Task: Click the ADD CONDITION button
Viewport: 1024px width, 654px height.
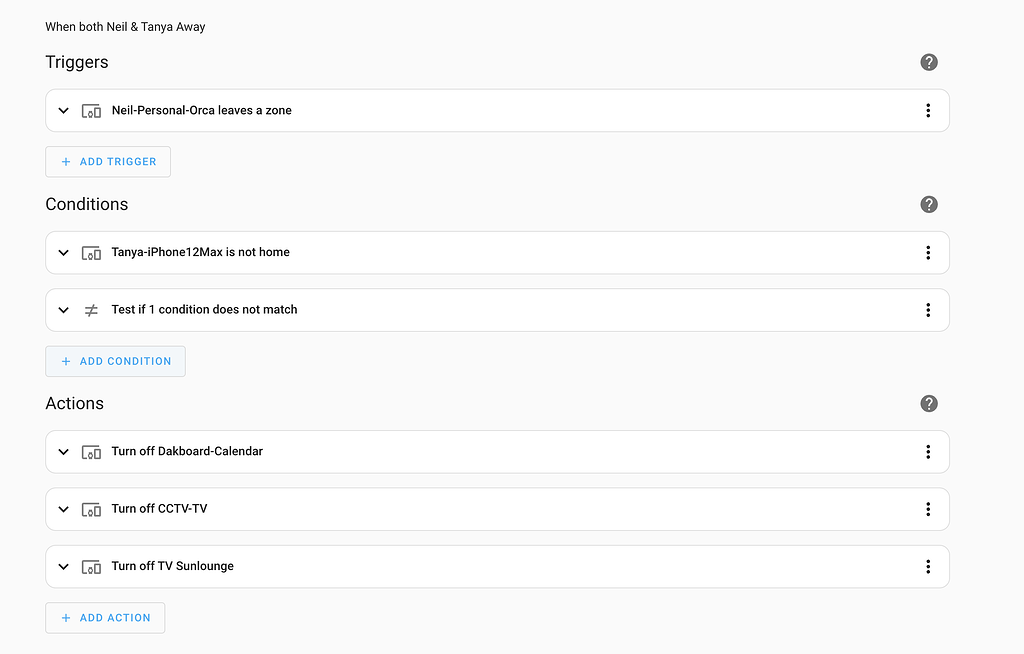Action: (x=115, y=361)
